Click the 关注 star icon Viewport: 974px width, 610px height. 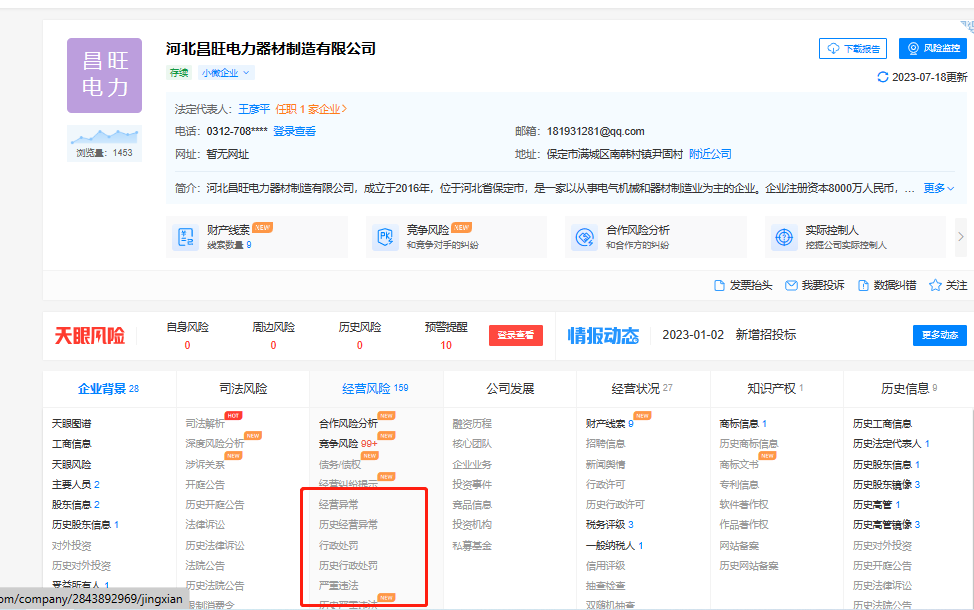coord(935,286)
